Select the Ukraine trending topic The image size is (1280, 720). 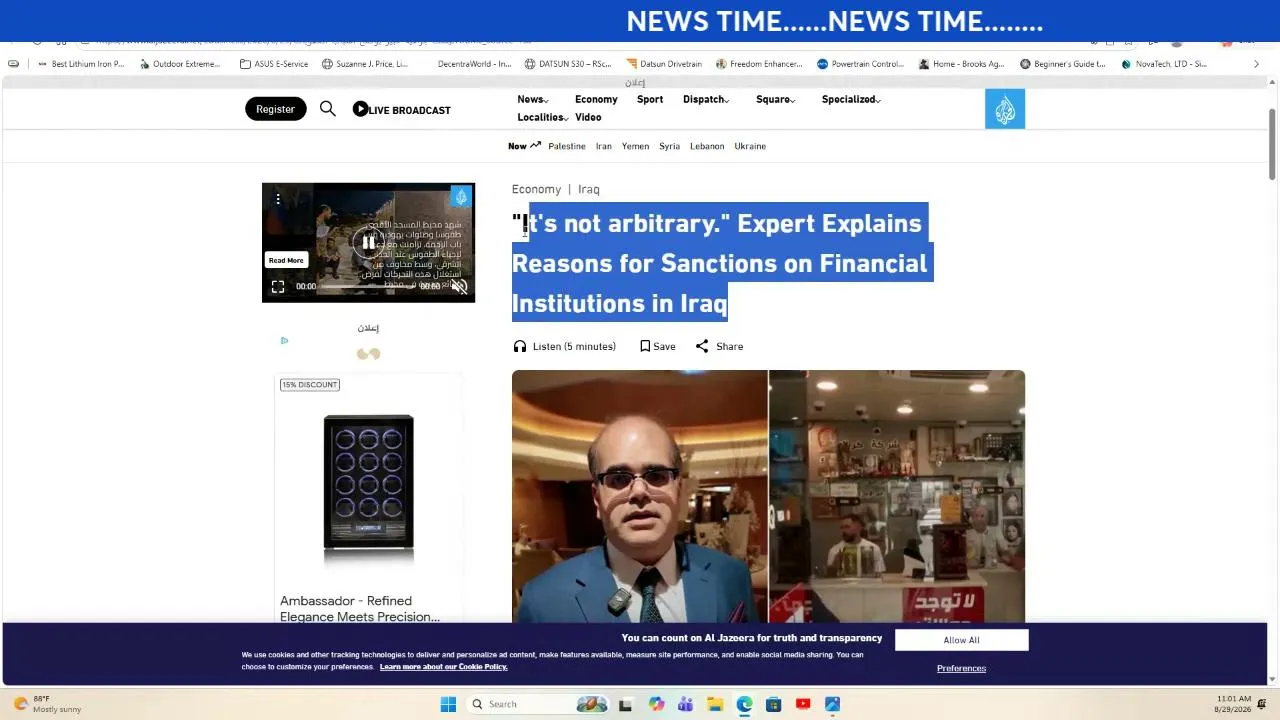pos(750,146)
